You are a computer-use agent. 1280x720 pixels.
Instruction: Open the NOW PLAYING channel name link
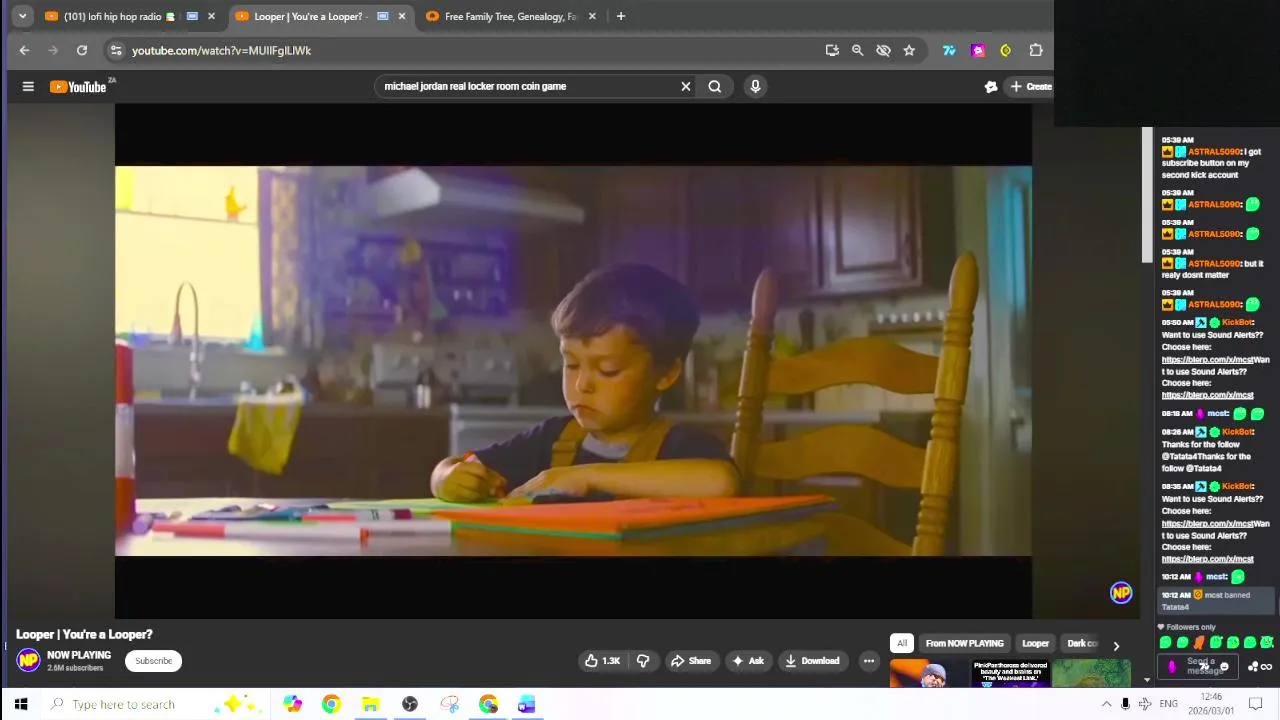(79, 655)
